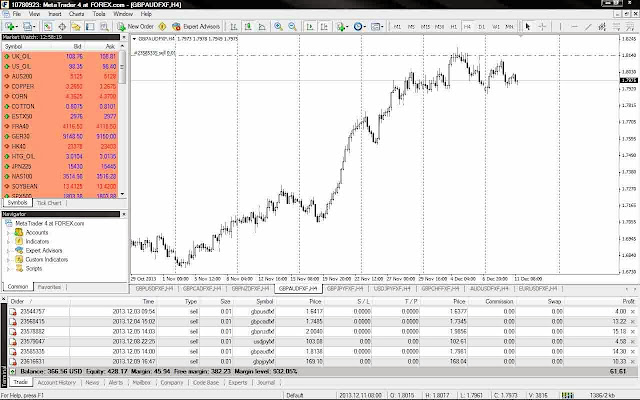Click the Periods clock icon
The image size is (640, 400).
tap(358, 27)
